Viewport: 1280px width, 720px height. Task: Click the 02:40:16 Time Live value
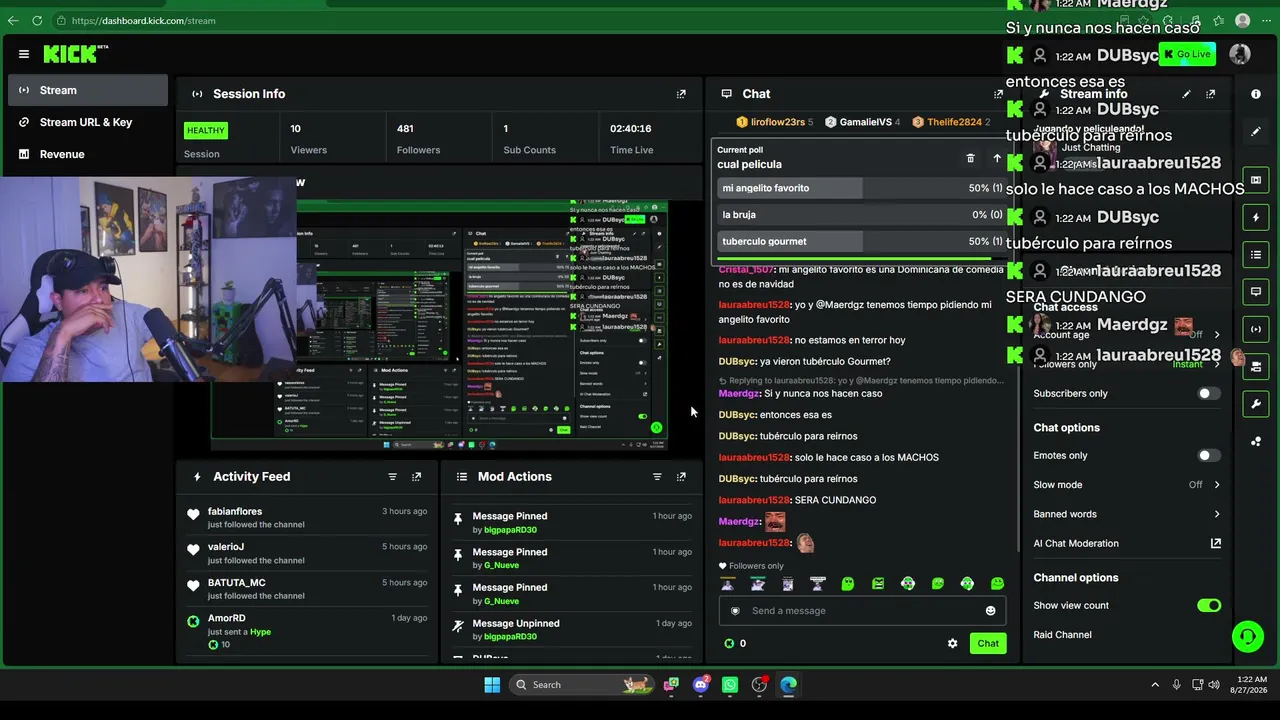(631, 129)
